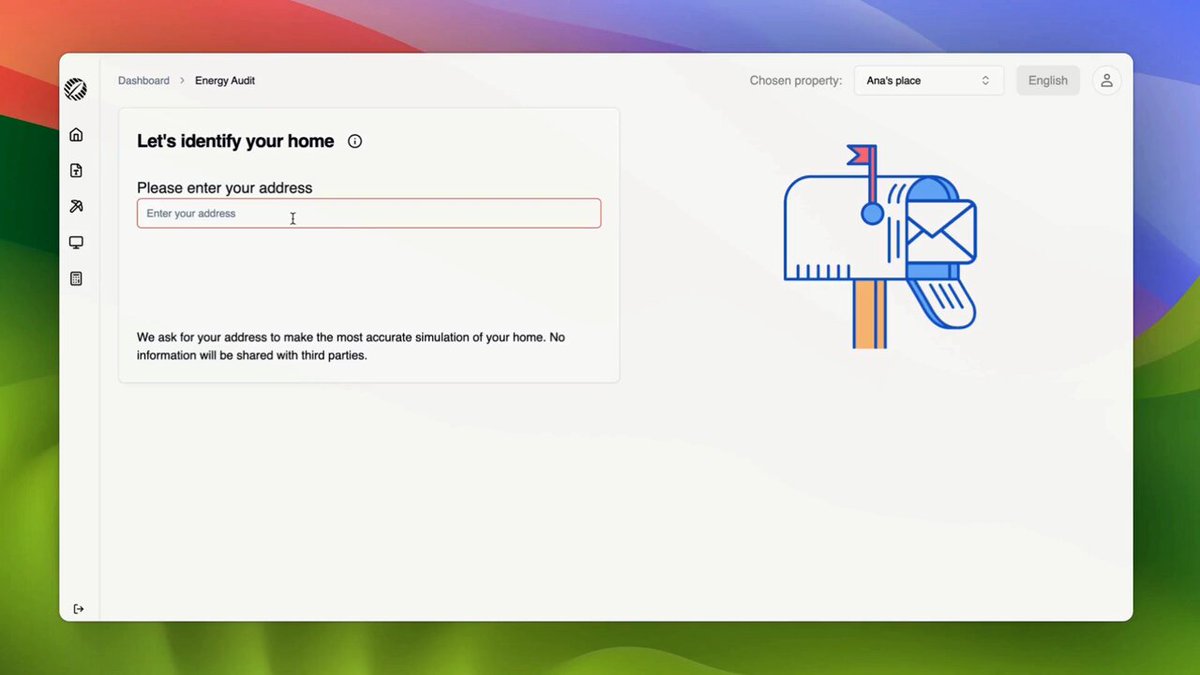Click the app logo in the sidebar

76,90
